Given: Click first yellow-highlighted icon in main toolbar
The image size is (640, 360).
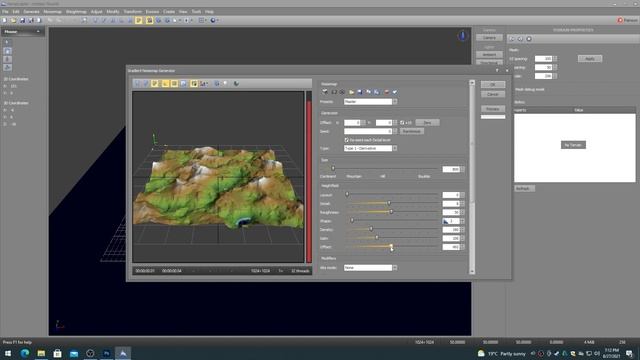Looking at the screenshot, I should 139,20.
